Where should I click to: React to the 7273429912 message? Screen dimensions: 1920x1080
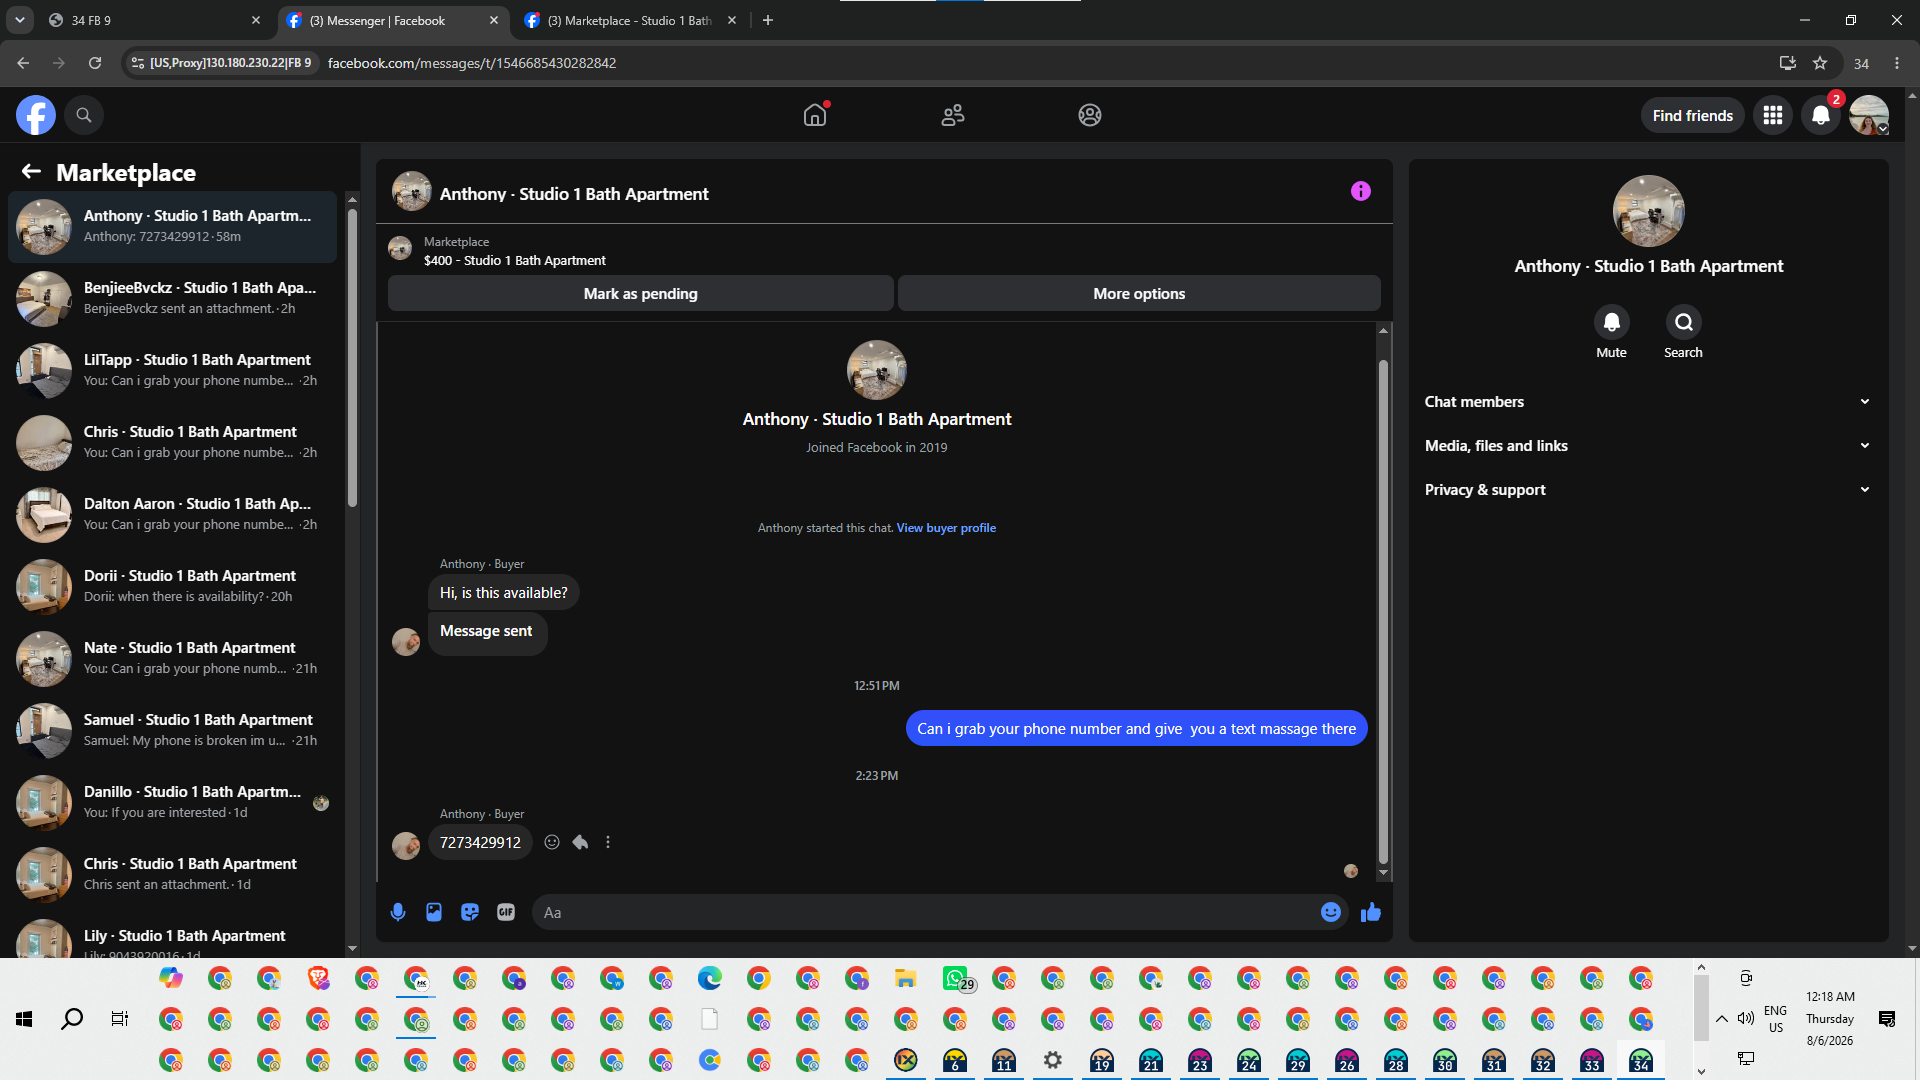pyautogui.click(x=552, y=842)
